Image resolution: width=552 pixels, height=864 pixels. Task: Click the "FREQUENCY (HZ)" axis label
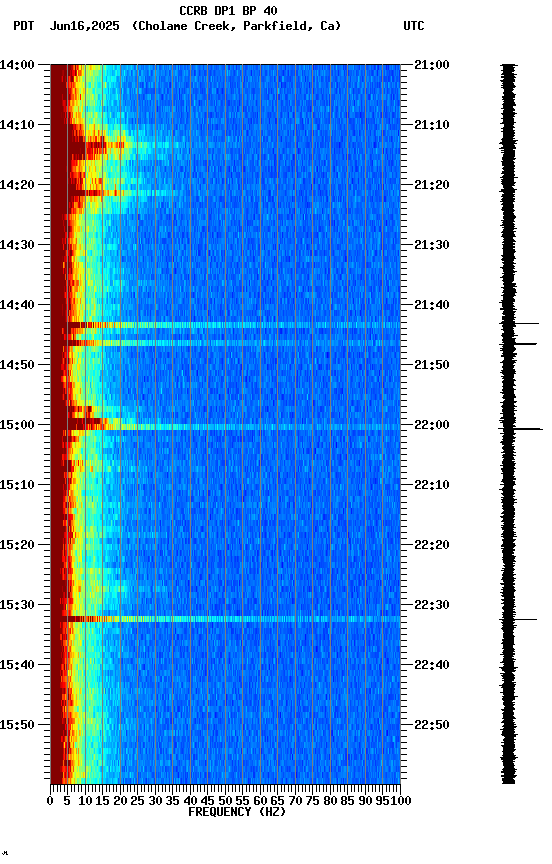tap(237, 812)
